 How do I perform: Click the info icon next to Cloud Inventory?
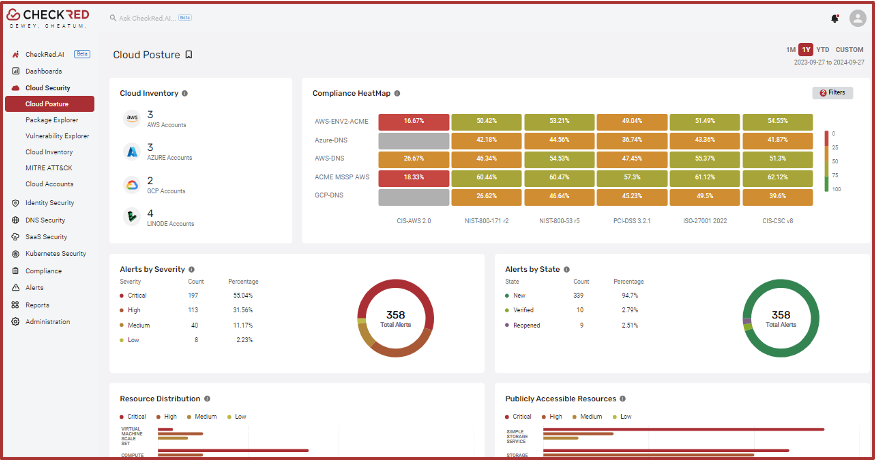pyautogui.click(x=185, y=93)
